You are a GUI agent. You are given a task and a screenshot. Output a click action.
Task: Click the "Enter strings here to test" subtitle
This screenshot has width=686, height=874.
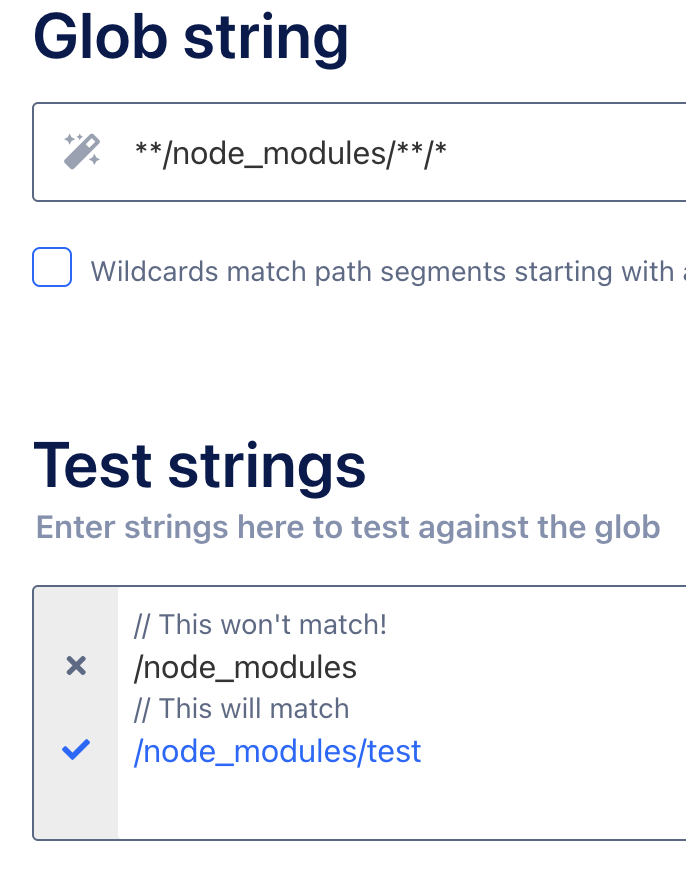(x=348, y=527)
